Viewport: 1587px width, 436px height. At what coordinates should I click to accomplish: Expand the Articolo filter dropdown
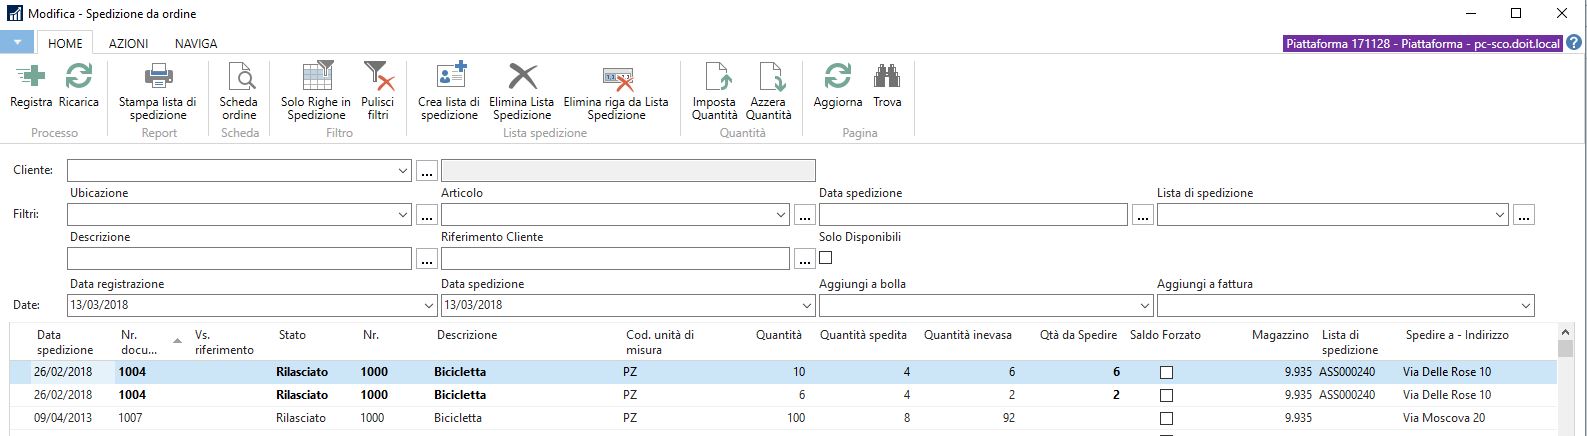point(781,215)
